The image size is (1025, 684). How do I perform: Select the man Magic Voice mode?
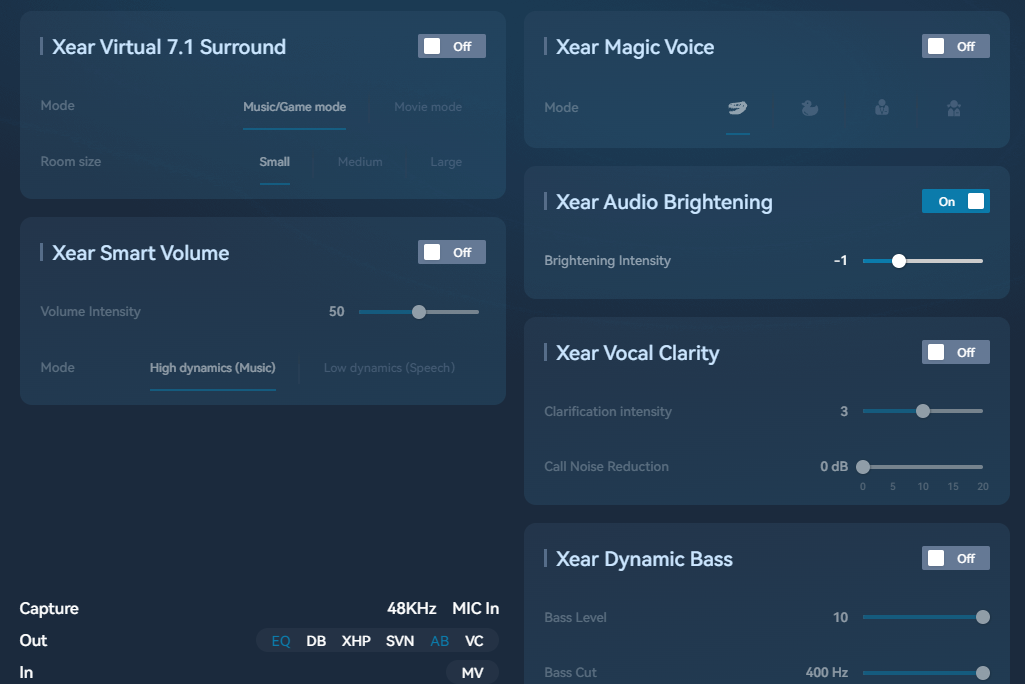[882, 108]
